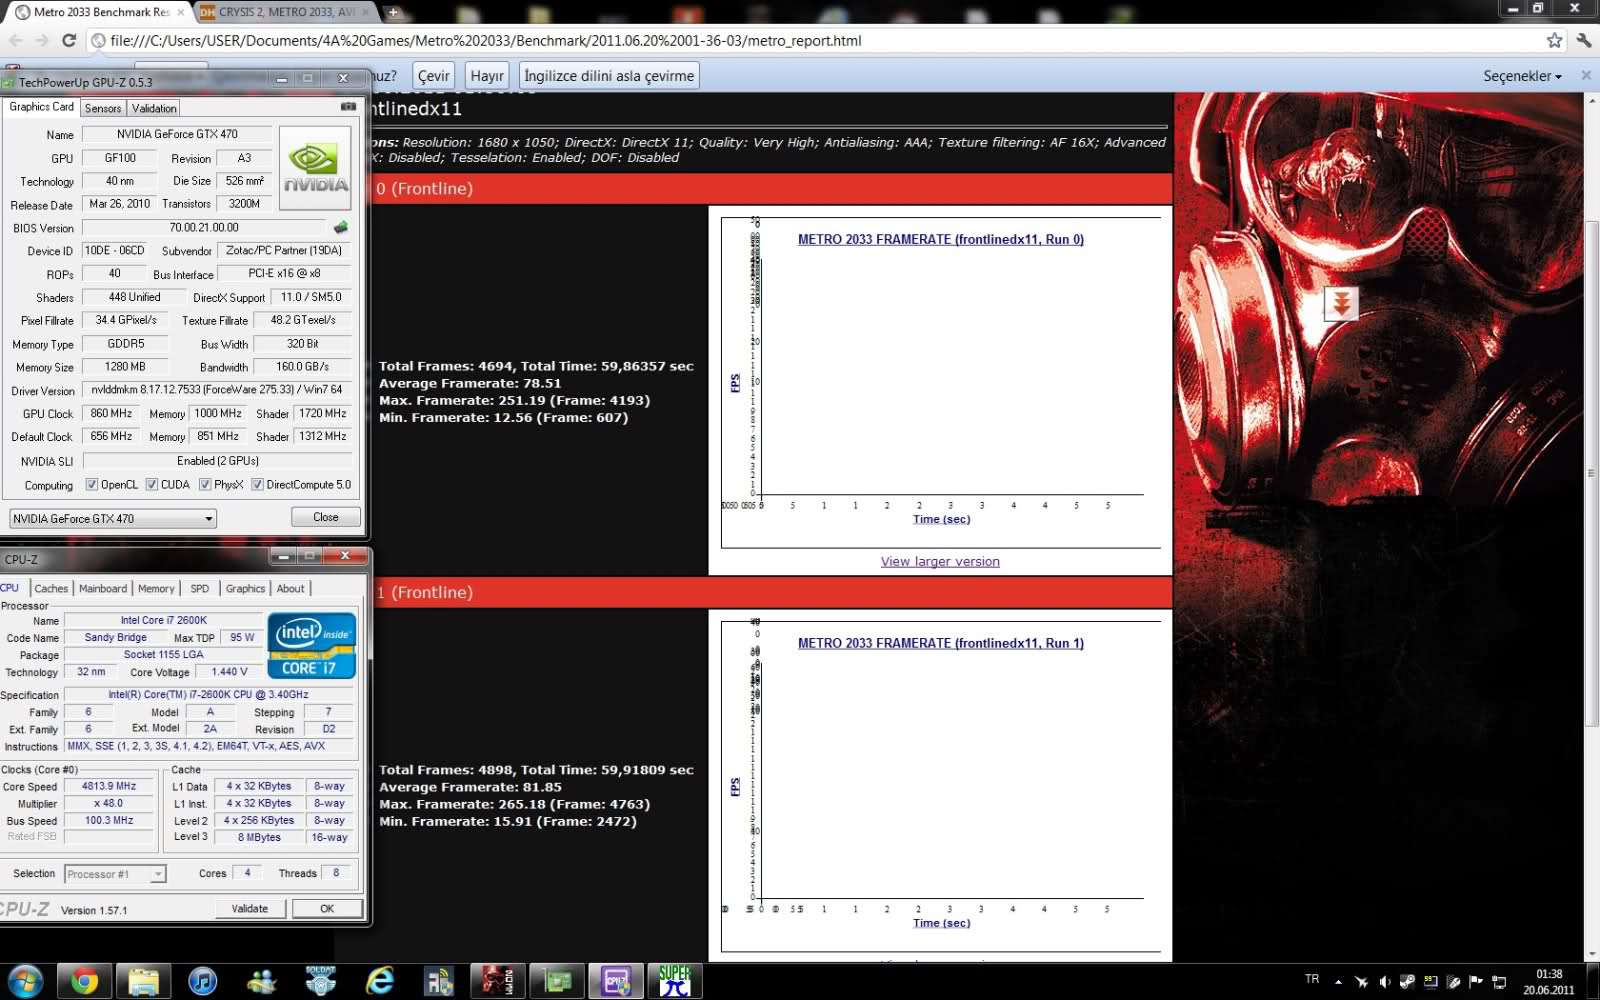The image size is (1600, 1000).
Task: Launch Internet Explorer from the taskbar
Action: click(380, 981)
